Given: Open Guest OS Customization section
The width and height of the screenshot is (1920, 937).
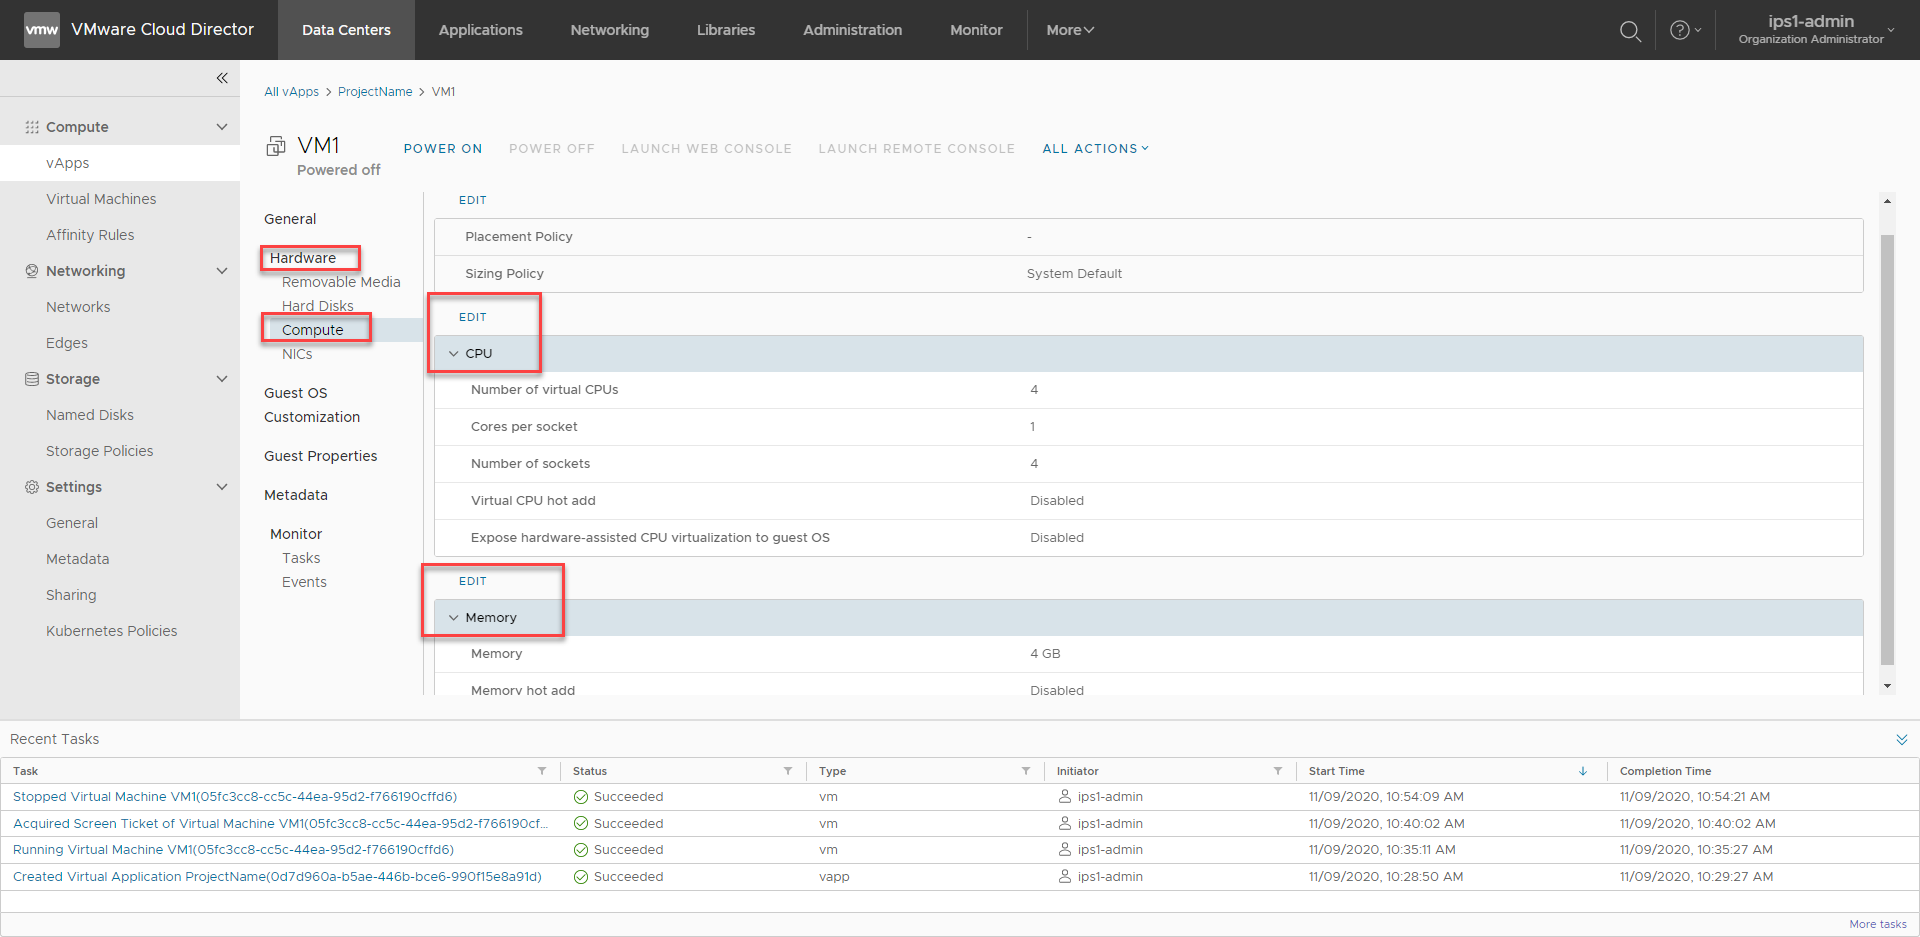Looking at the screenshot, I should [x=312, y=405].
